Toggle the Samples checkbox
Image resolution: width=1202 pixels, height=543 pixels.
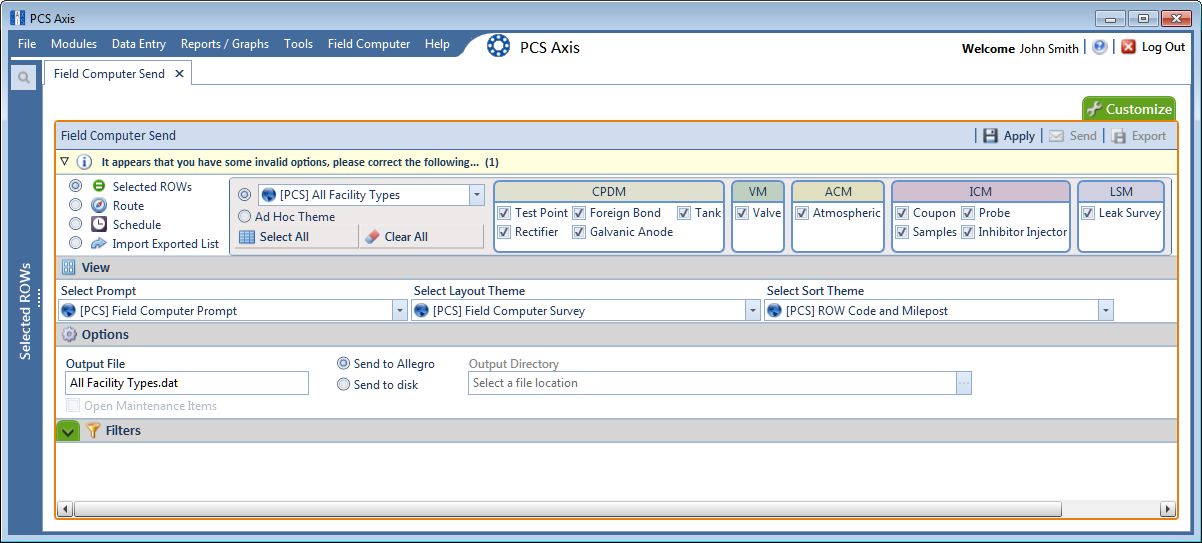click(902, 232)
